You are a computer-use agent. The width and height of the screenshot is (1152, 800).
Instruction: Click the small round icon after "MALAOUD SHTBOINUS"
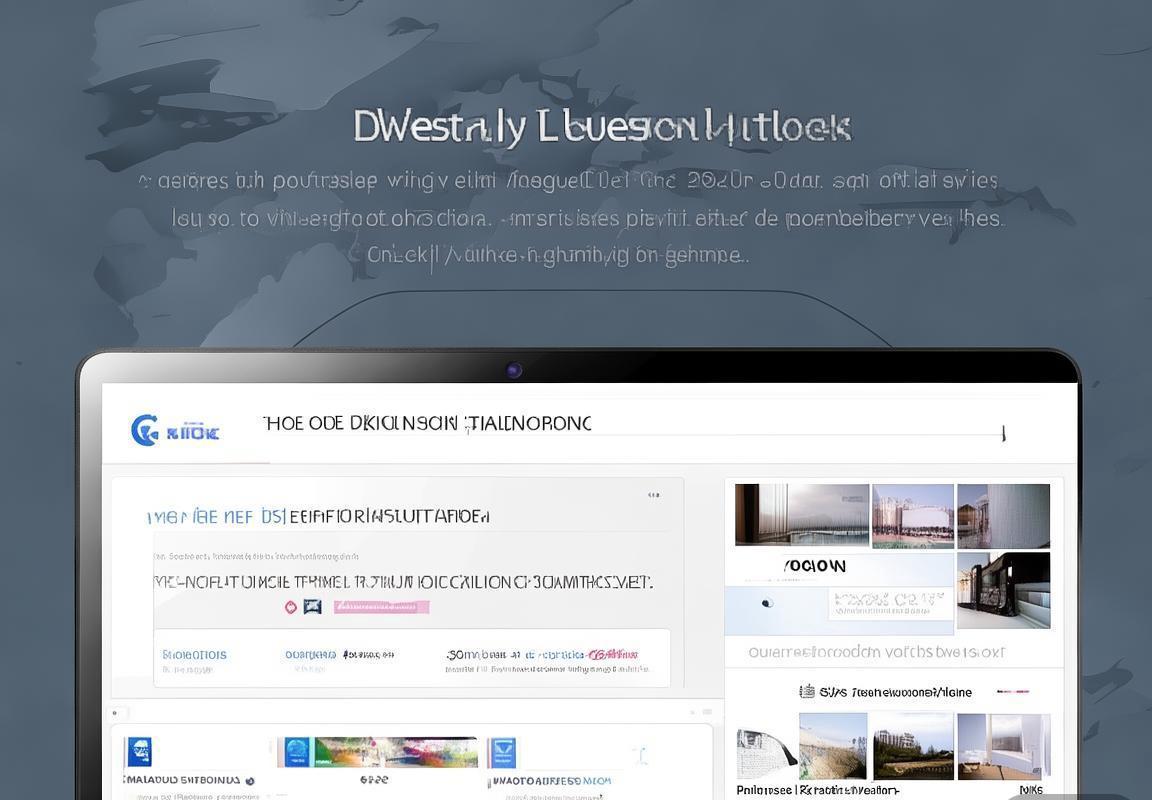click(x=250, y=781)
